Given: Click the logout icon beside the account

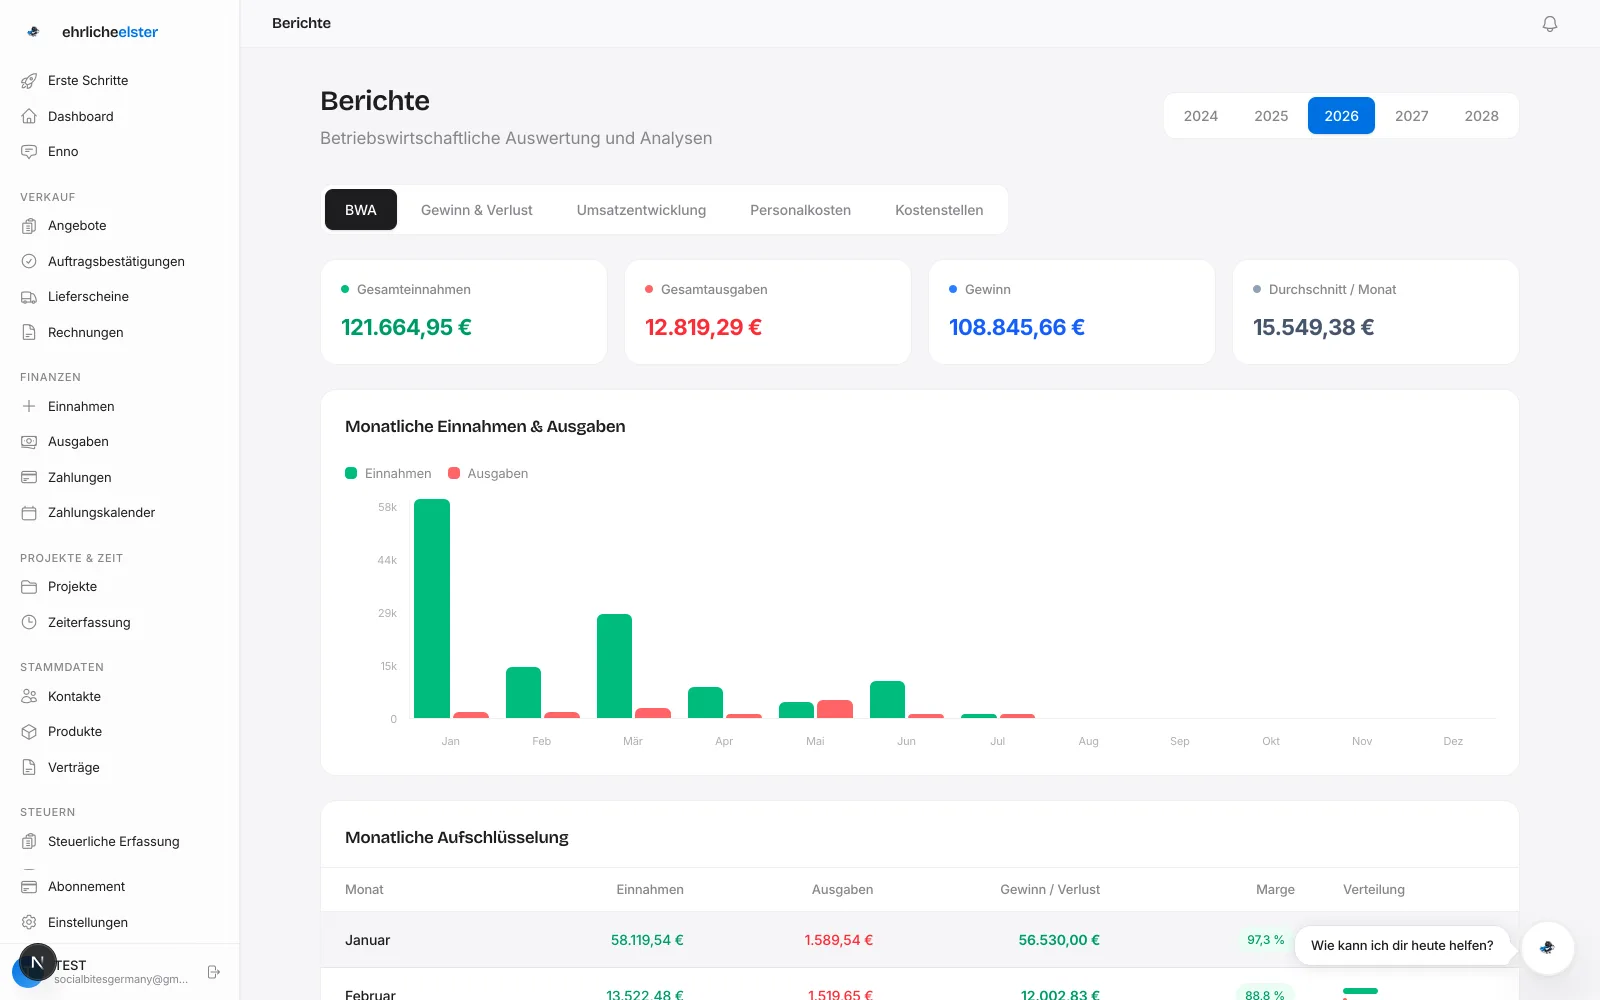Looking at the screenshot, I should point(213,972).
